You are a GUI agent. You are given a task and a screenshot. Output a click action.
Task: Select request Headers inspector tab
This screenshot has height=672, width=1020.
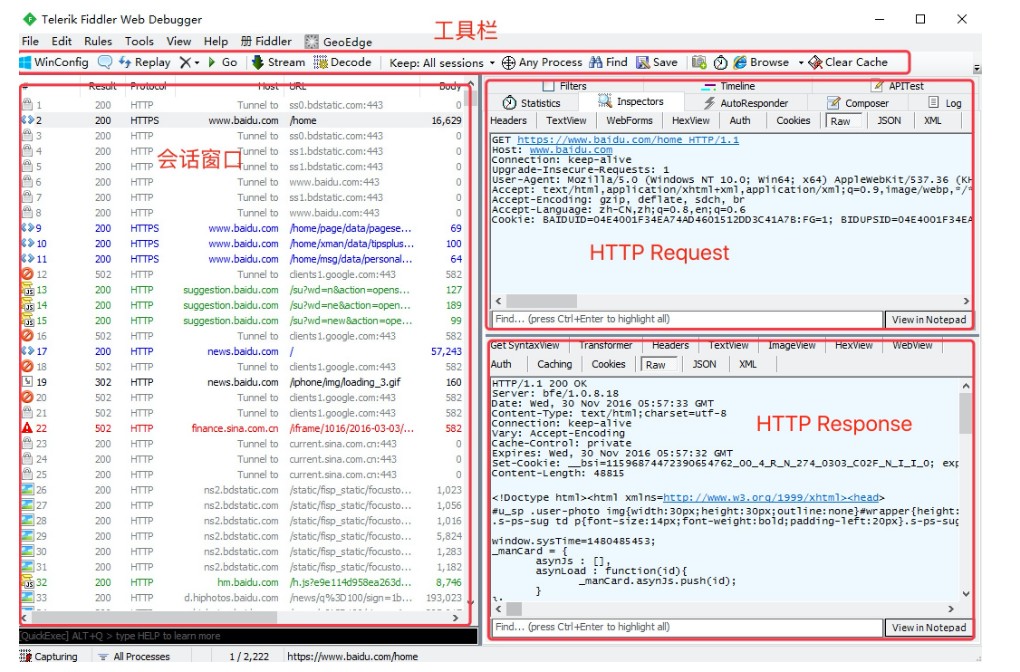pyautogui.click(x=508, y=120)
